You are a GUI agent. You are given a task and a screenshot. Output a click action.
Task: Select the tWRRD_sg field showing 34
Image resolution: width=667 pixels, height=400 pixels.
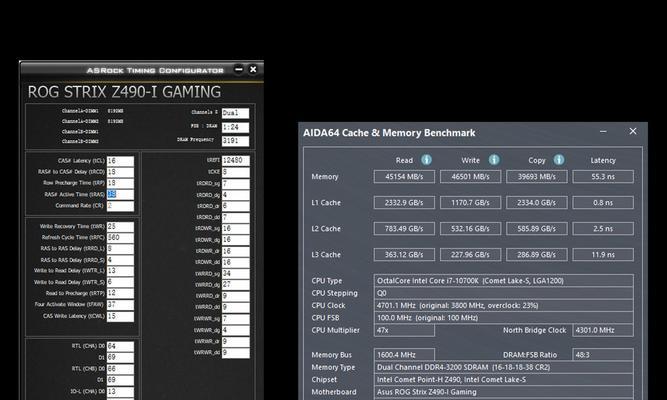tap(236, 274)
